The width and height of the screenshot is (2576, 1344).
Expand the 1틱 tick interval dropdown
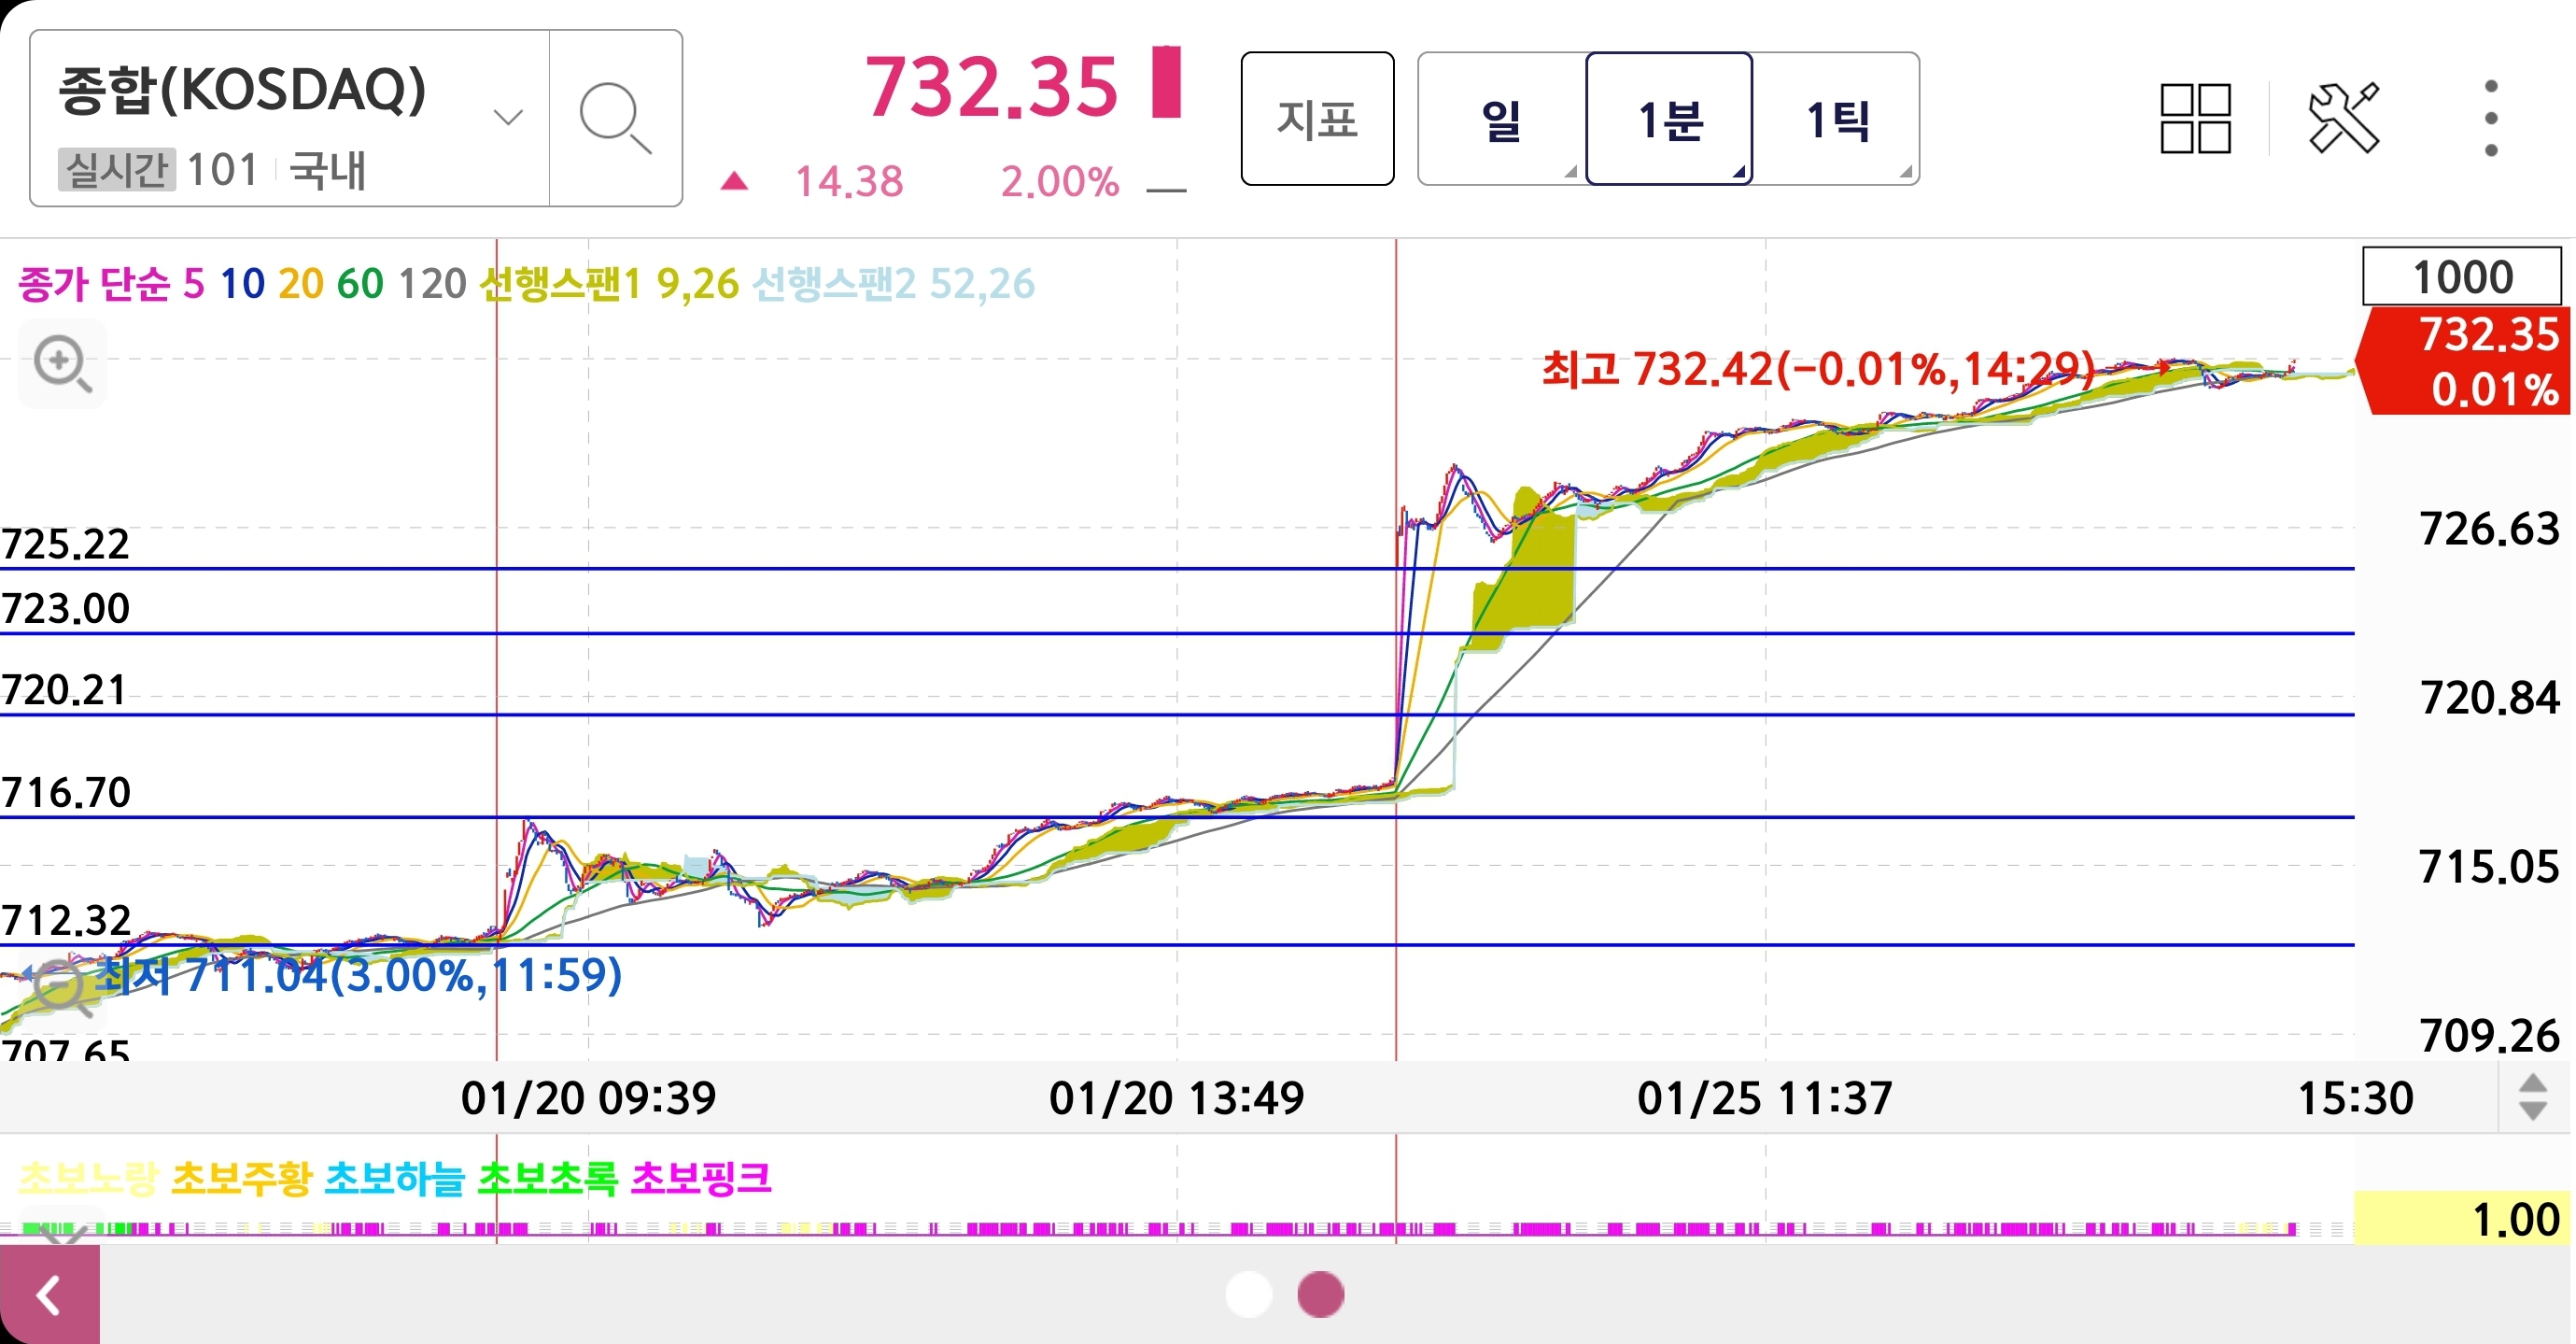[1837, 119]
